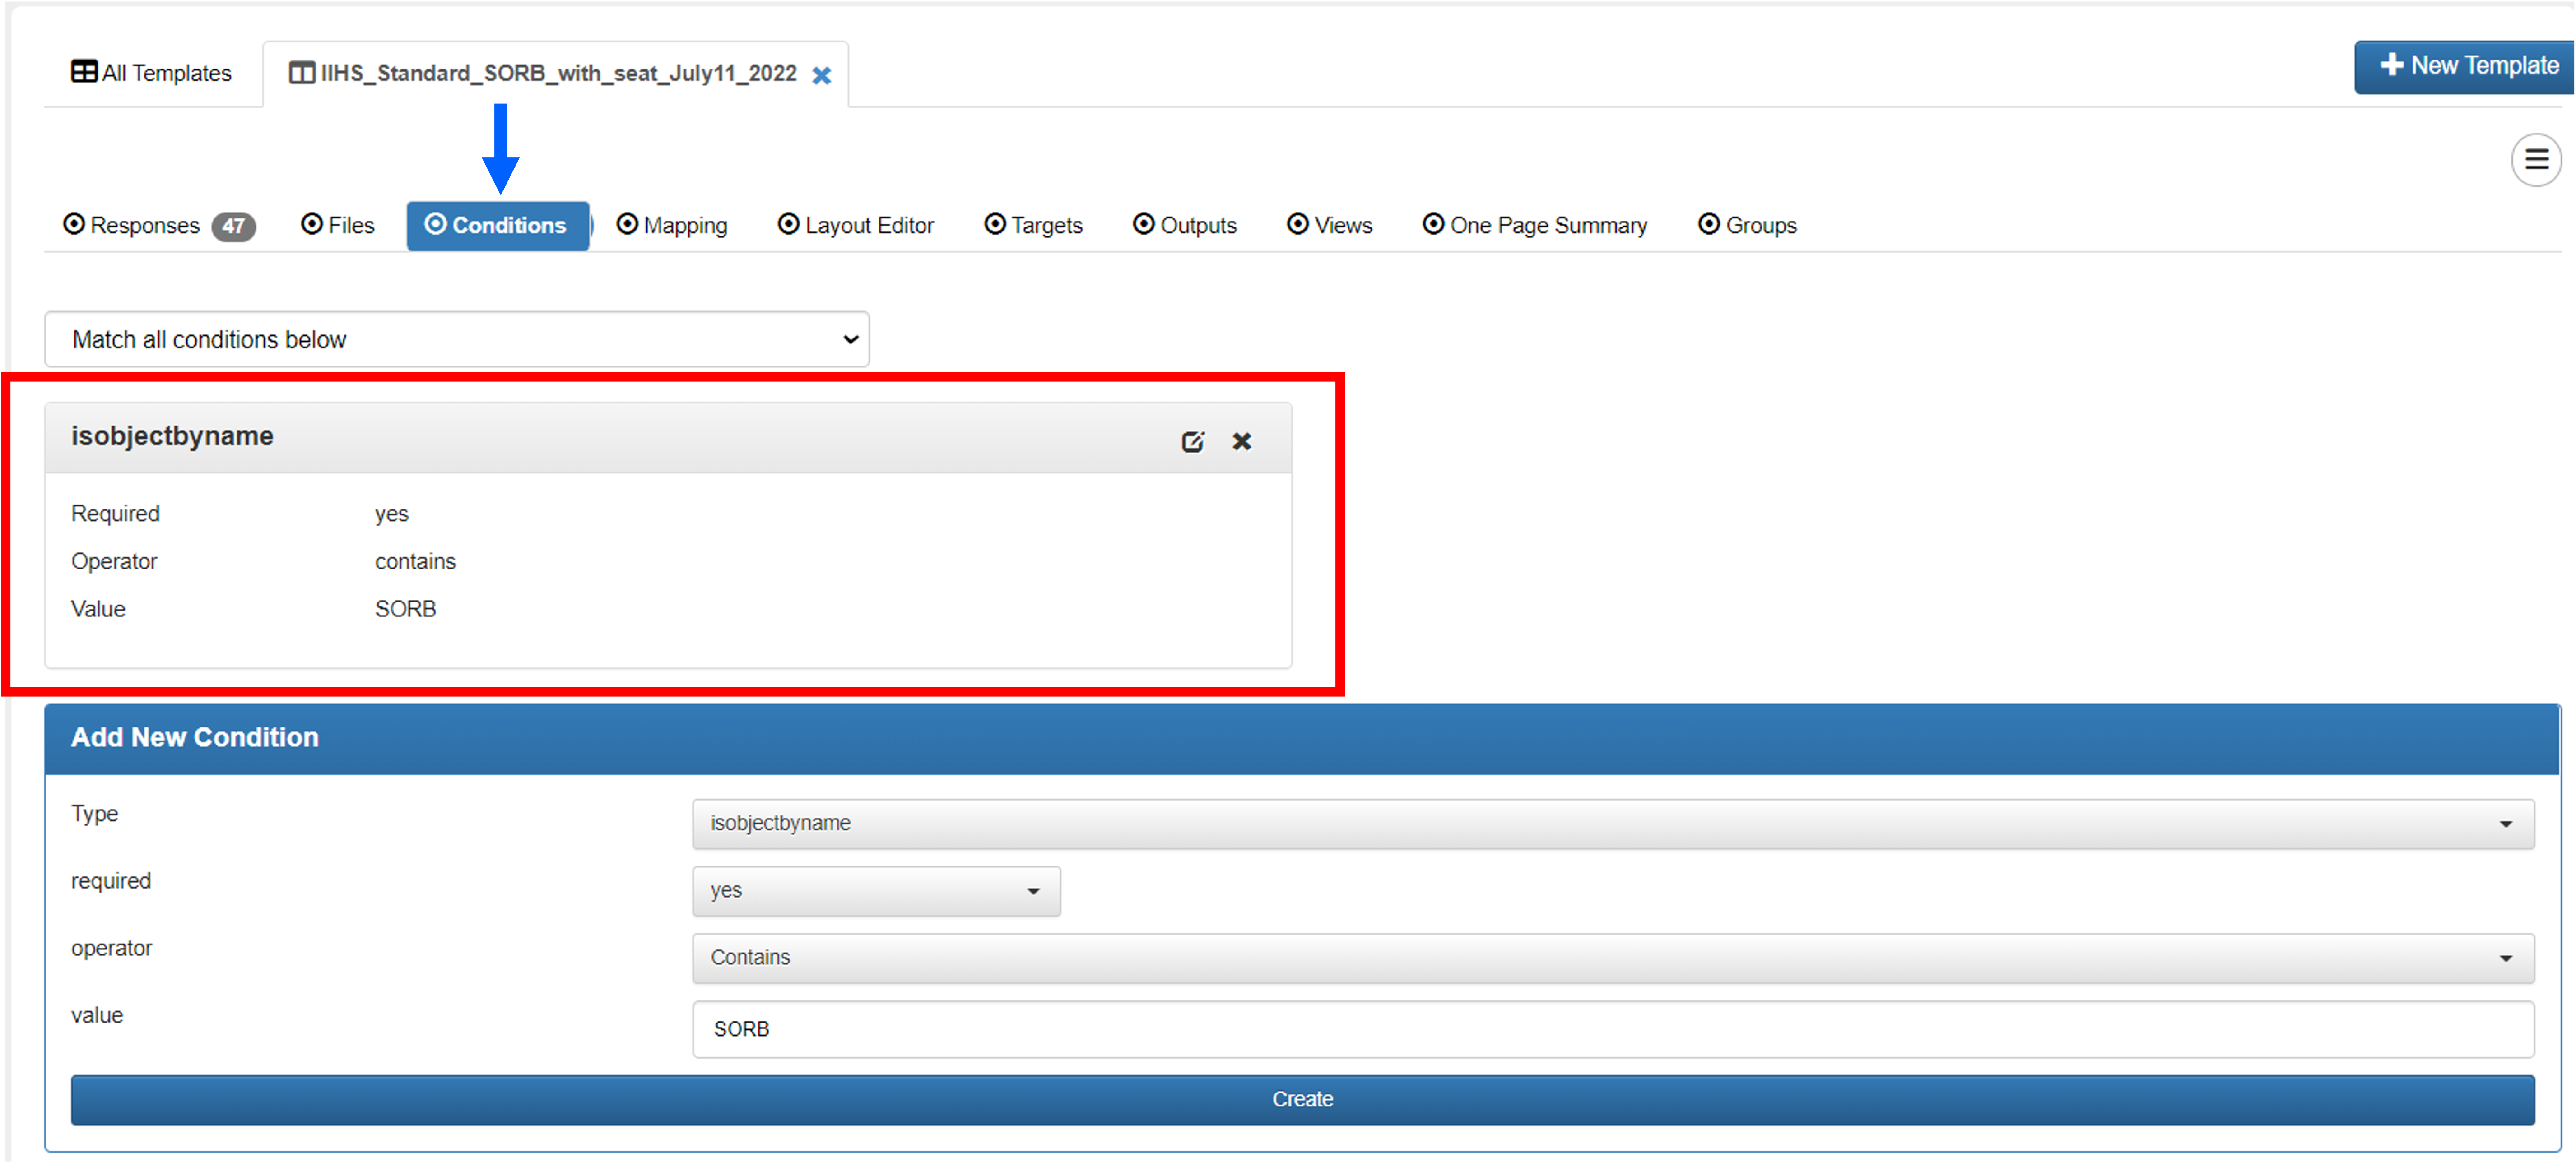2576x1162 pixels.
Task: Close the IIHS_Standard_SORB template tab
Action: coord(821,75)
